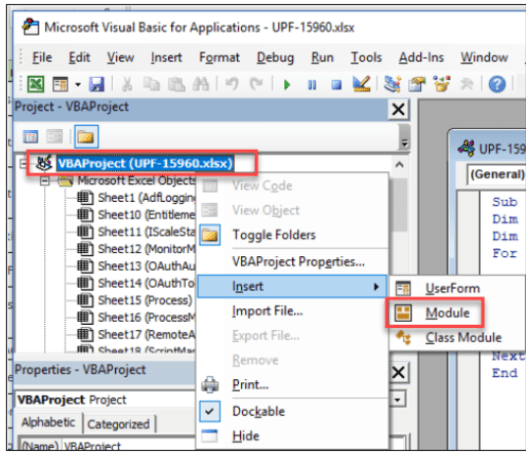This screenshot has height=455, width=526.
Task: Select Sheet1 (AdfLogging) in project tree
Action: (x=146, y=198)
